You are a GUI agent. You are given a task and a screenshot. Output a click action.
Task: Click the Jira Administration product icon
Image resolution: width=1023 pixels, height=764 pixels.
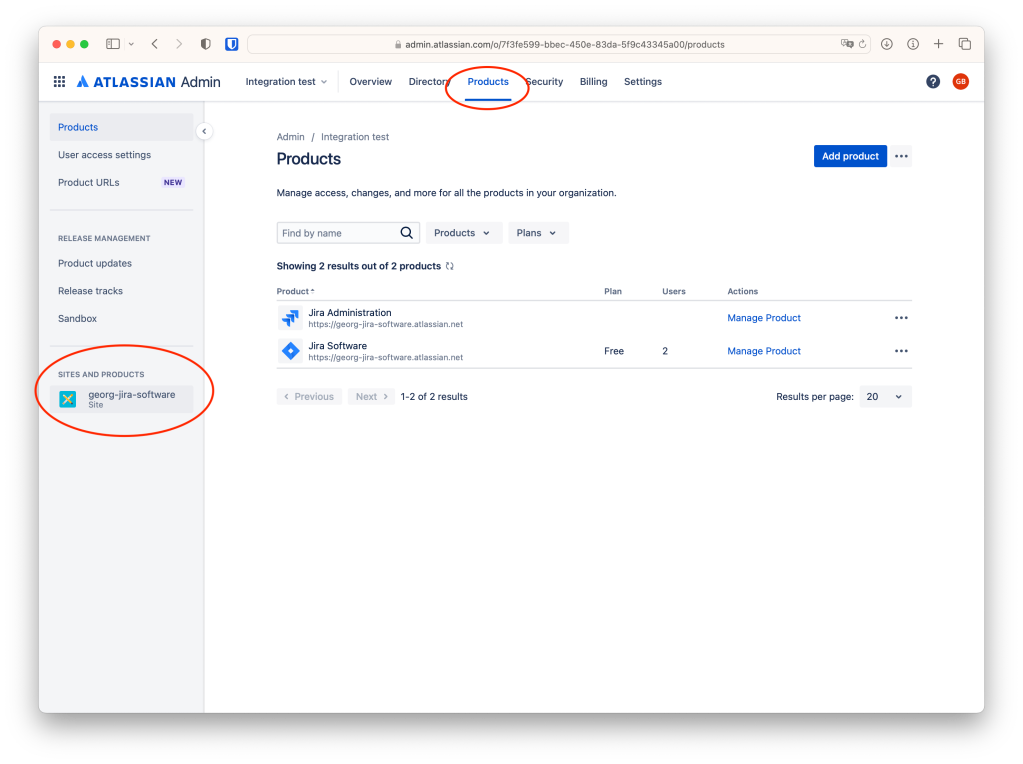click(x=290, y=318)
